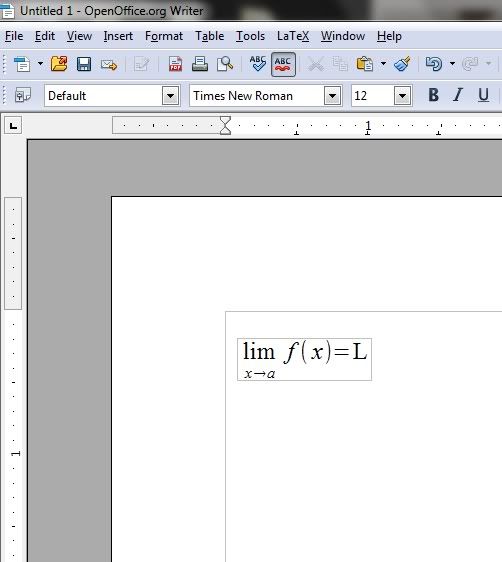This screenshot has height=562, width=502.
Task: Click the tab stop type selector
Action: 13,125
